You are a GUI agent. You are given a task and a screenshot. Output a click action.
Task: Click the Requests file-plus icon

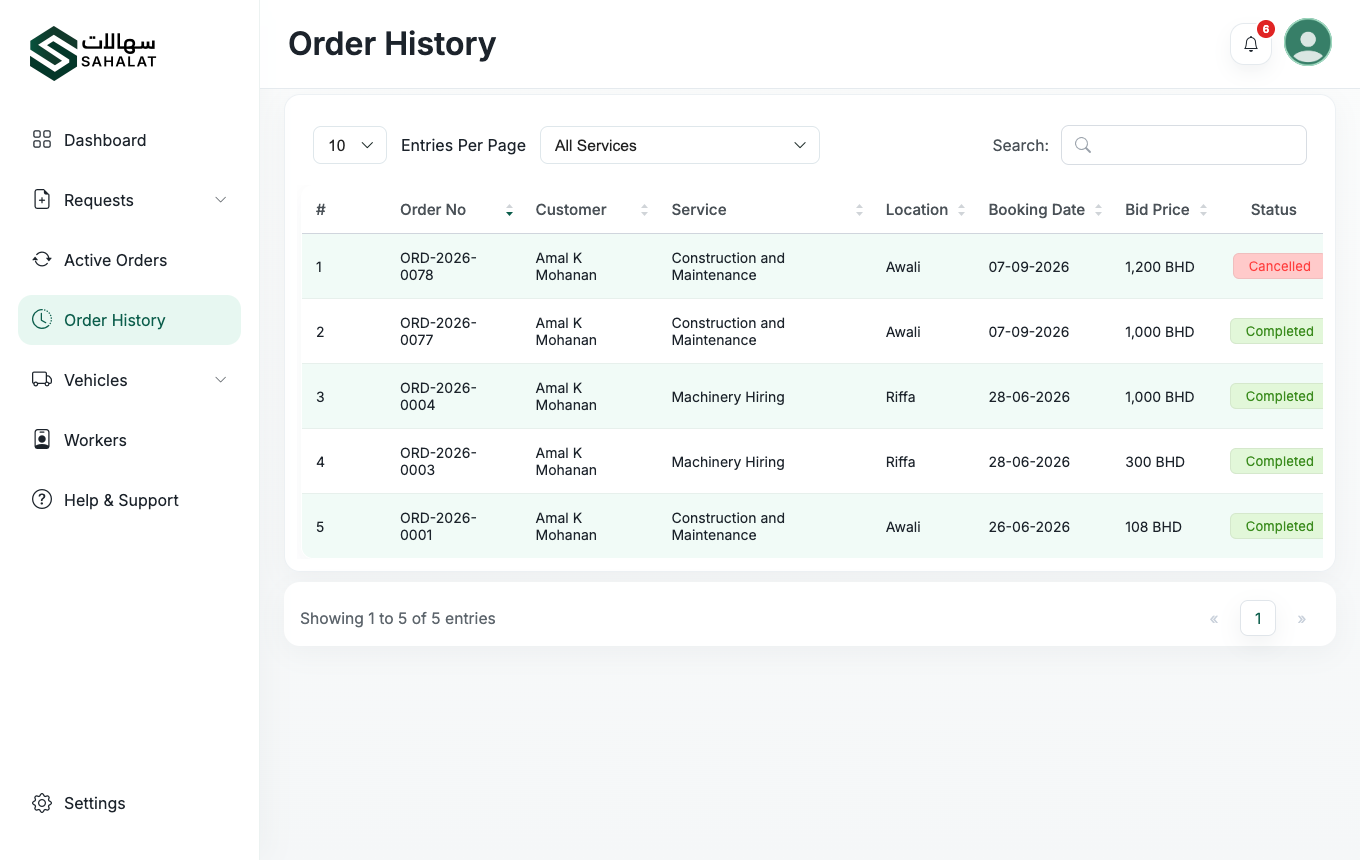(42, 200)
